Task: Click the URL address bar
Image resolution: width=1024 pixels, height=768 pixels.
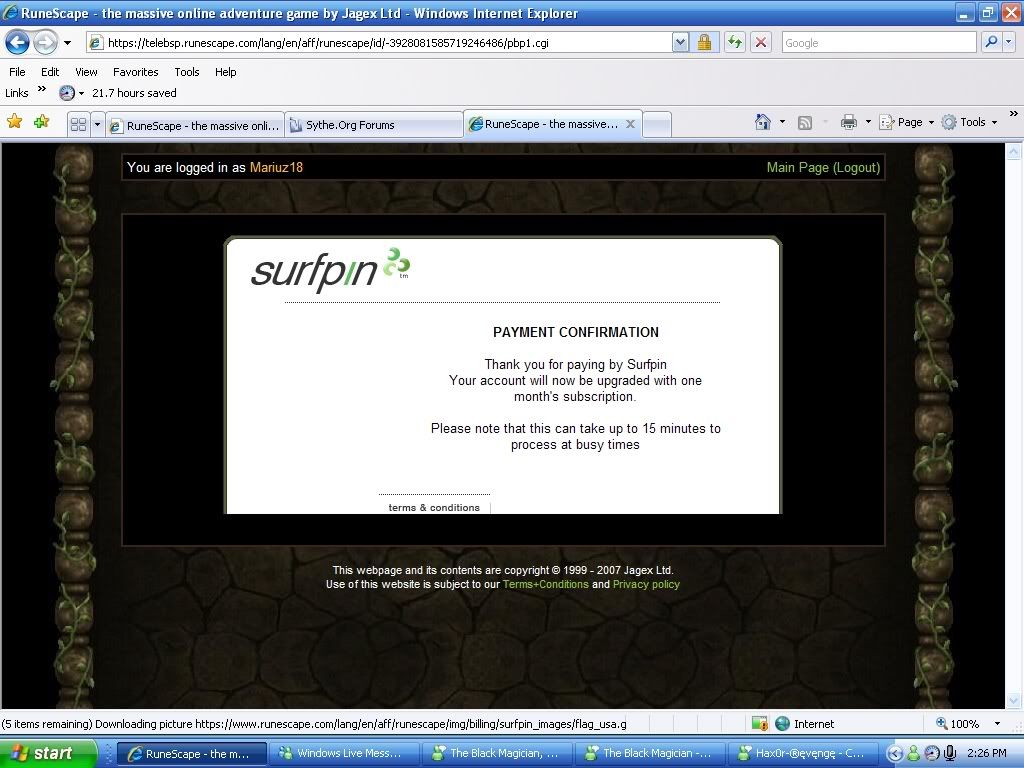Action: point(379,43)
